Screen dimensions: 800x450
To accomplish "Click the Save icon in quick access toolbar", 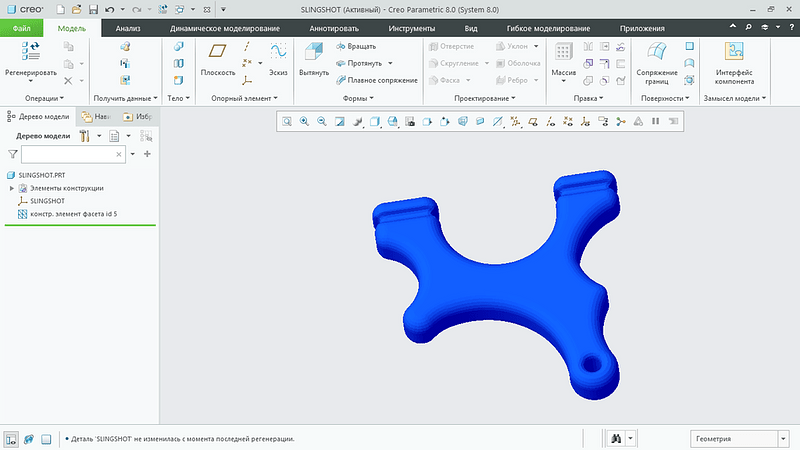I will point(93,10).
